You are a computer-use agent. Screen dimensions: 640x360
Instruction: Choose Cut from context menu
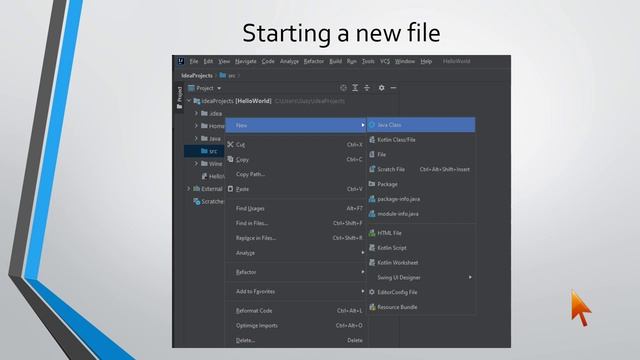296,144
